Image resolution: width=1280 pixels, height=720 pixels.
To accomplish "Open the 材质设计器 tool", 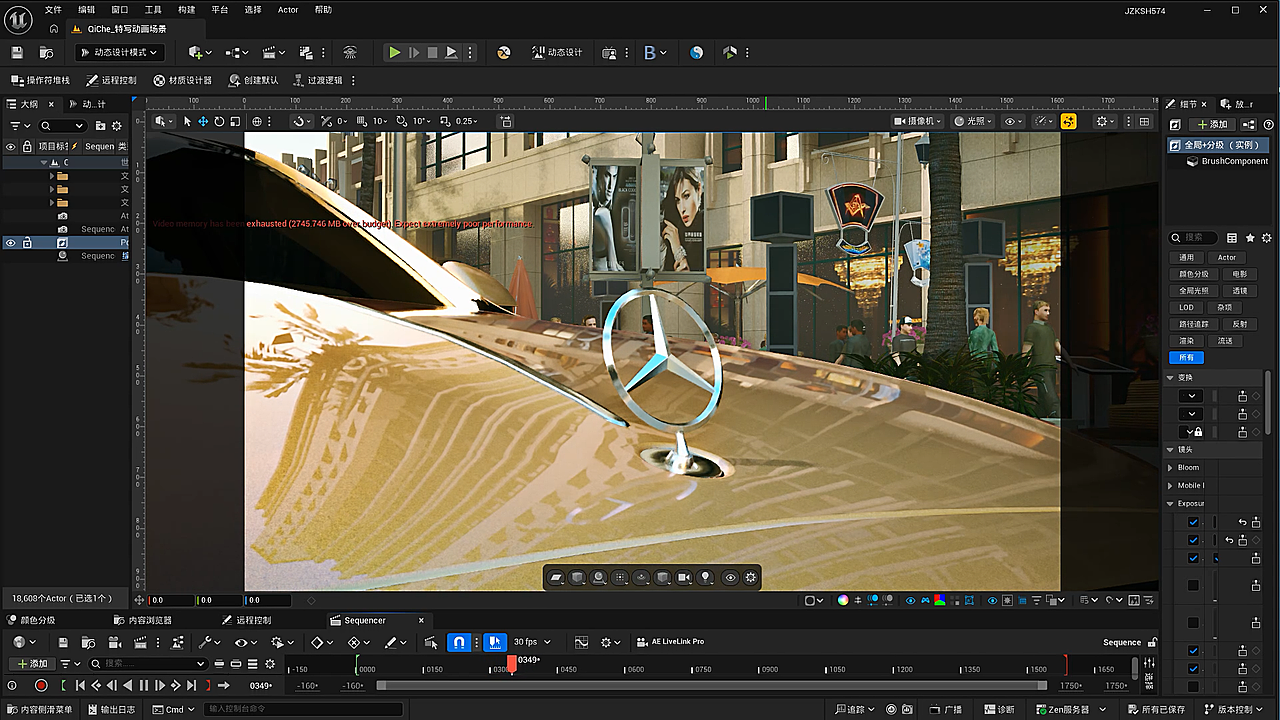I will point(182,80).
